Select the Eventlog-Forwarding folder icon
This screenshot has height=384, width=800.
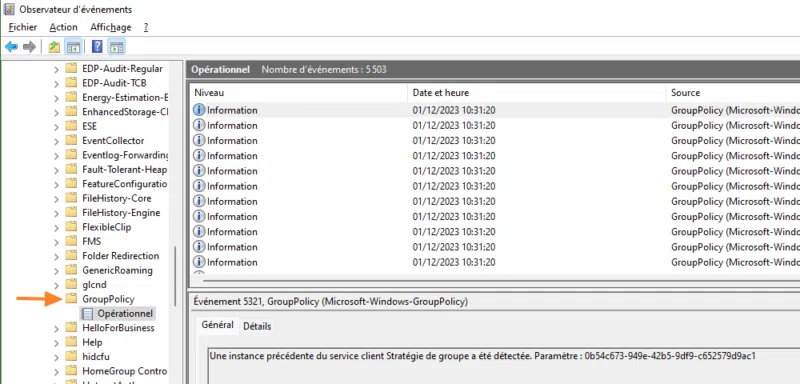pyautogui.click(x=71, y=155)
